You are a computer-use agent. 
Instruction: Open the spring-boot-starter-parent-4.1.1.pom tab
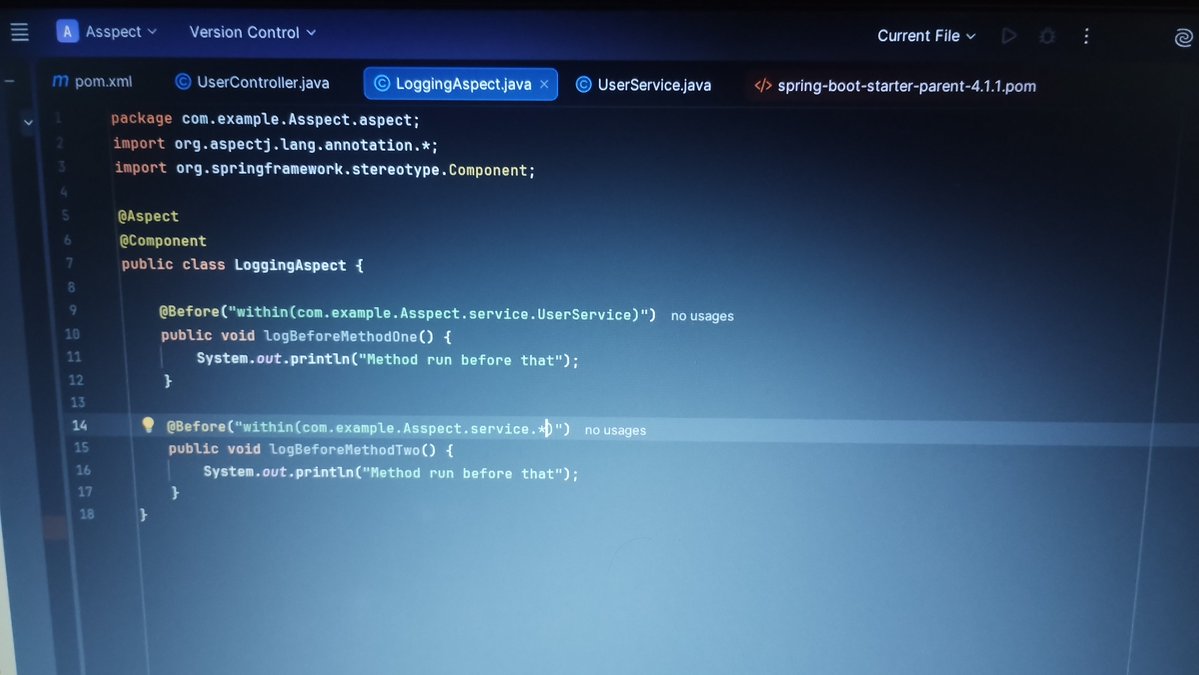pos(895,86)
